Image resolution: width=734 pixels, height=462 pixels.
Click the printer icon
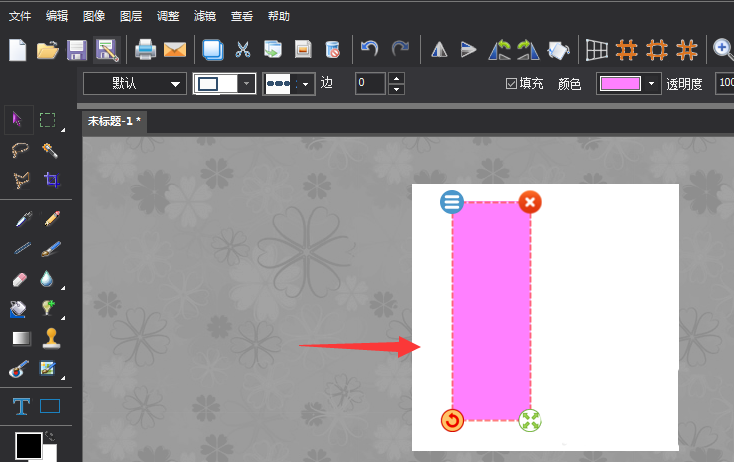[146, 50]
